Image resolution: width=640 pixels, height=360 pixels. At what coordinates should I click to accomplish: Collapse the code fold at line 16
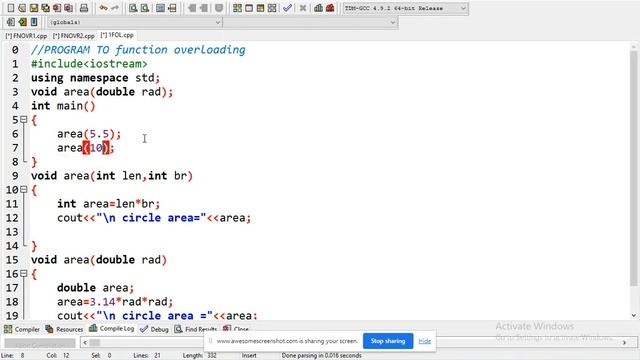[24, 273]
